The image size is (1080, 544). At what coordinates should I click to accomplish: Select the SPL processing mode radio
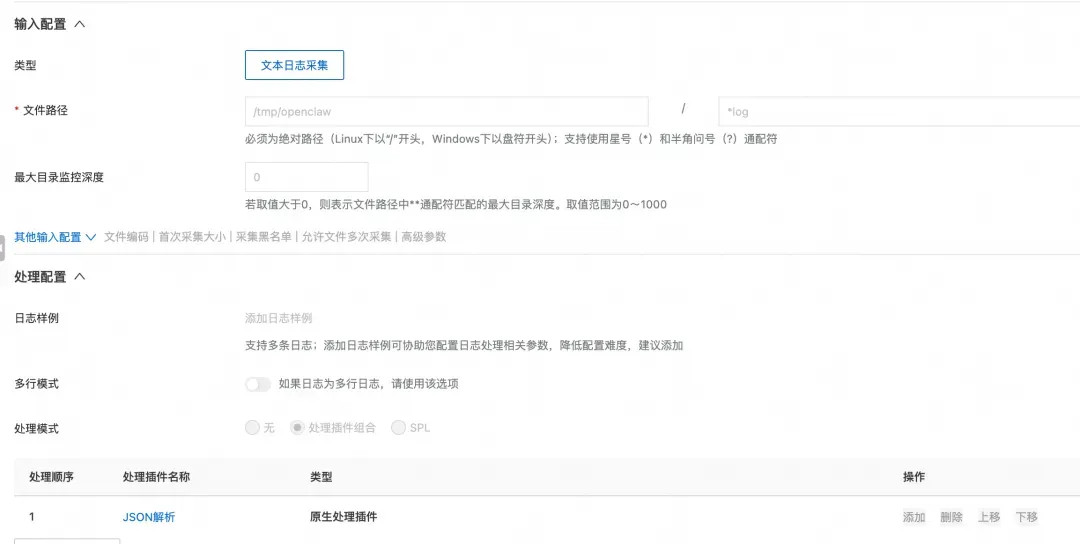point(398,428)
